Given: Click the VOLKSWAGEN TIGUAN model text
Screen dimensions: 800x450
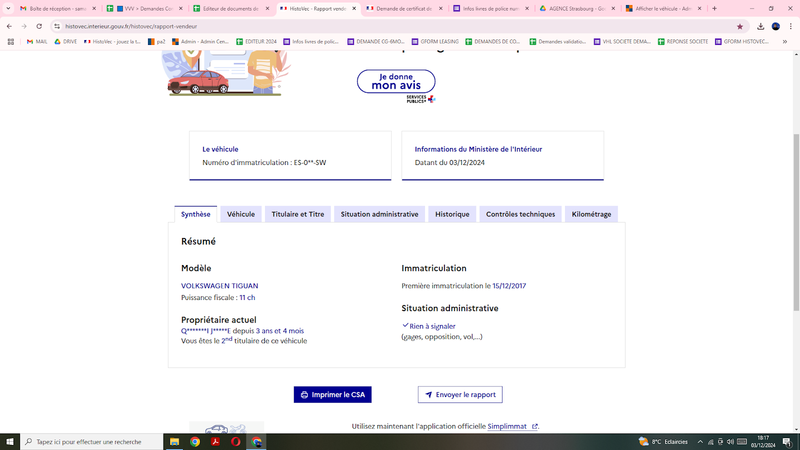Looking at the screenshot, I should pyautogui.click(x=219, y=286).
